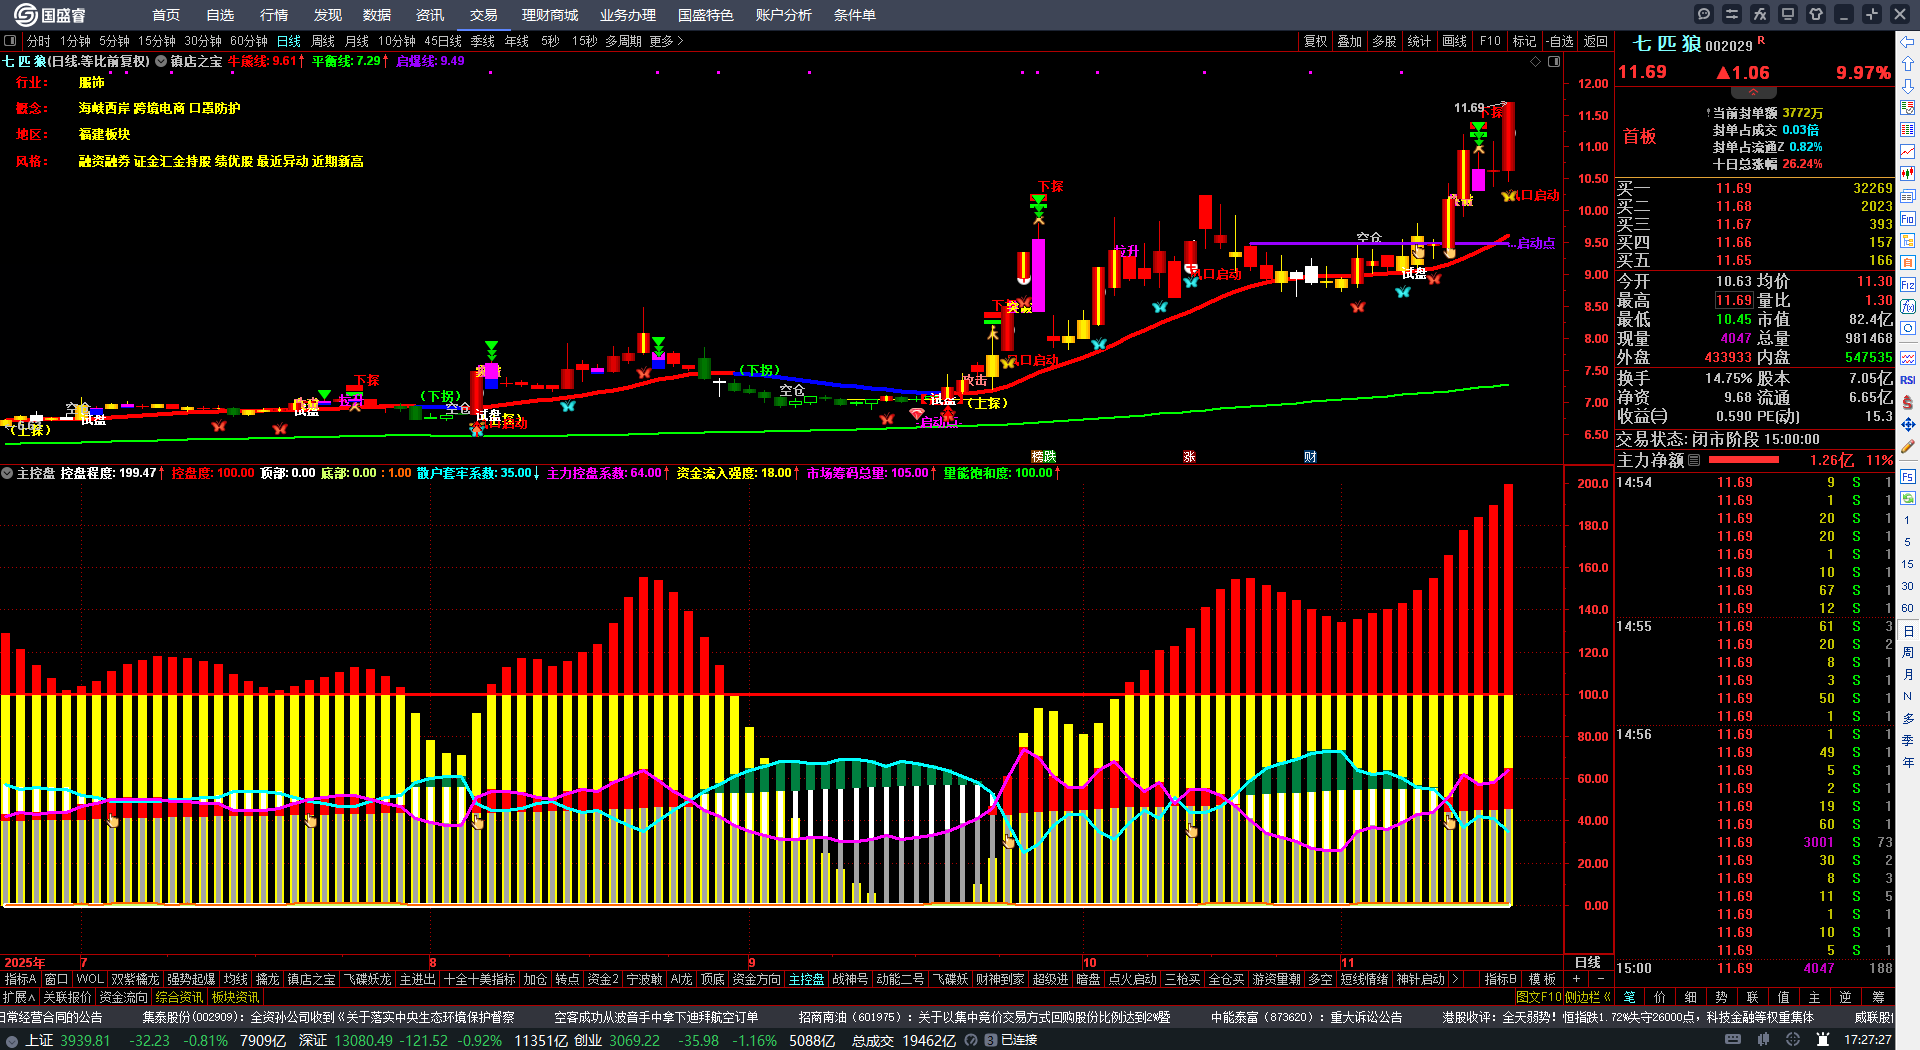Click the back arrow icon in right sidebar

[1908, 42]
